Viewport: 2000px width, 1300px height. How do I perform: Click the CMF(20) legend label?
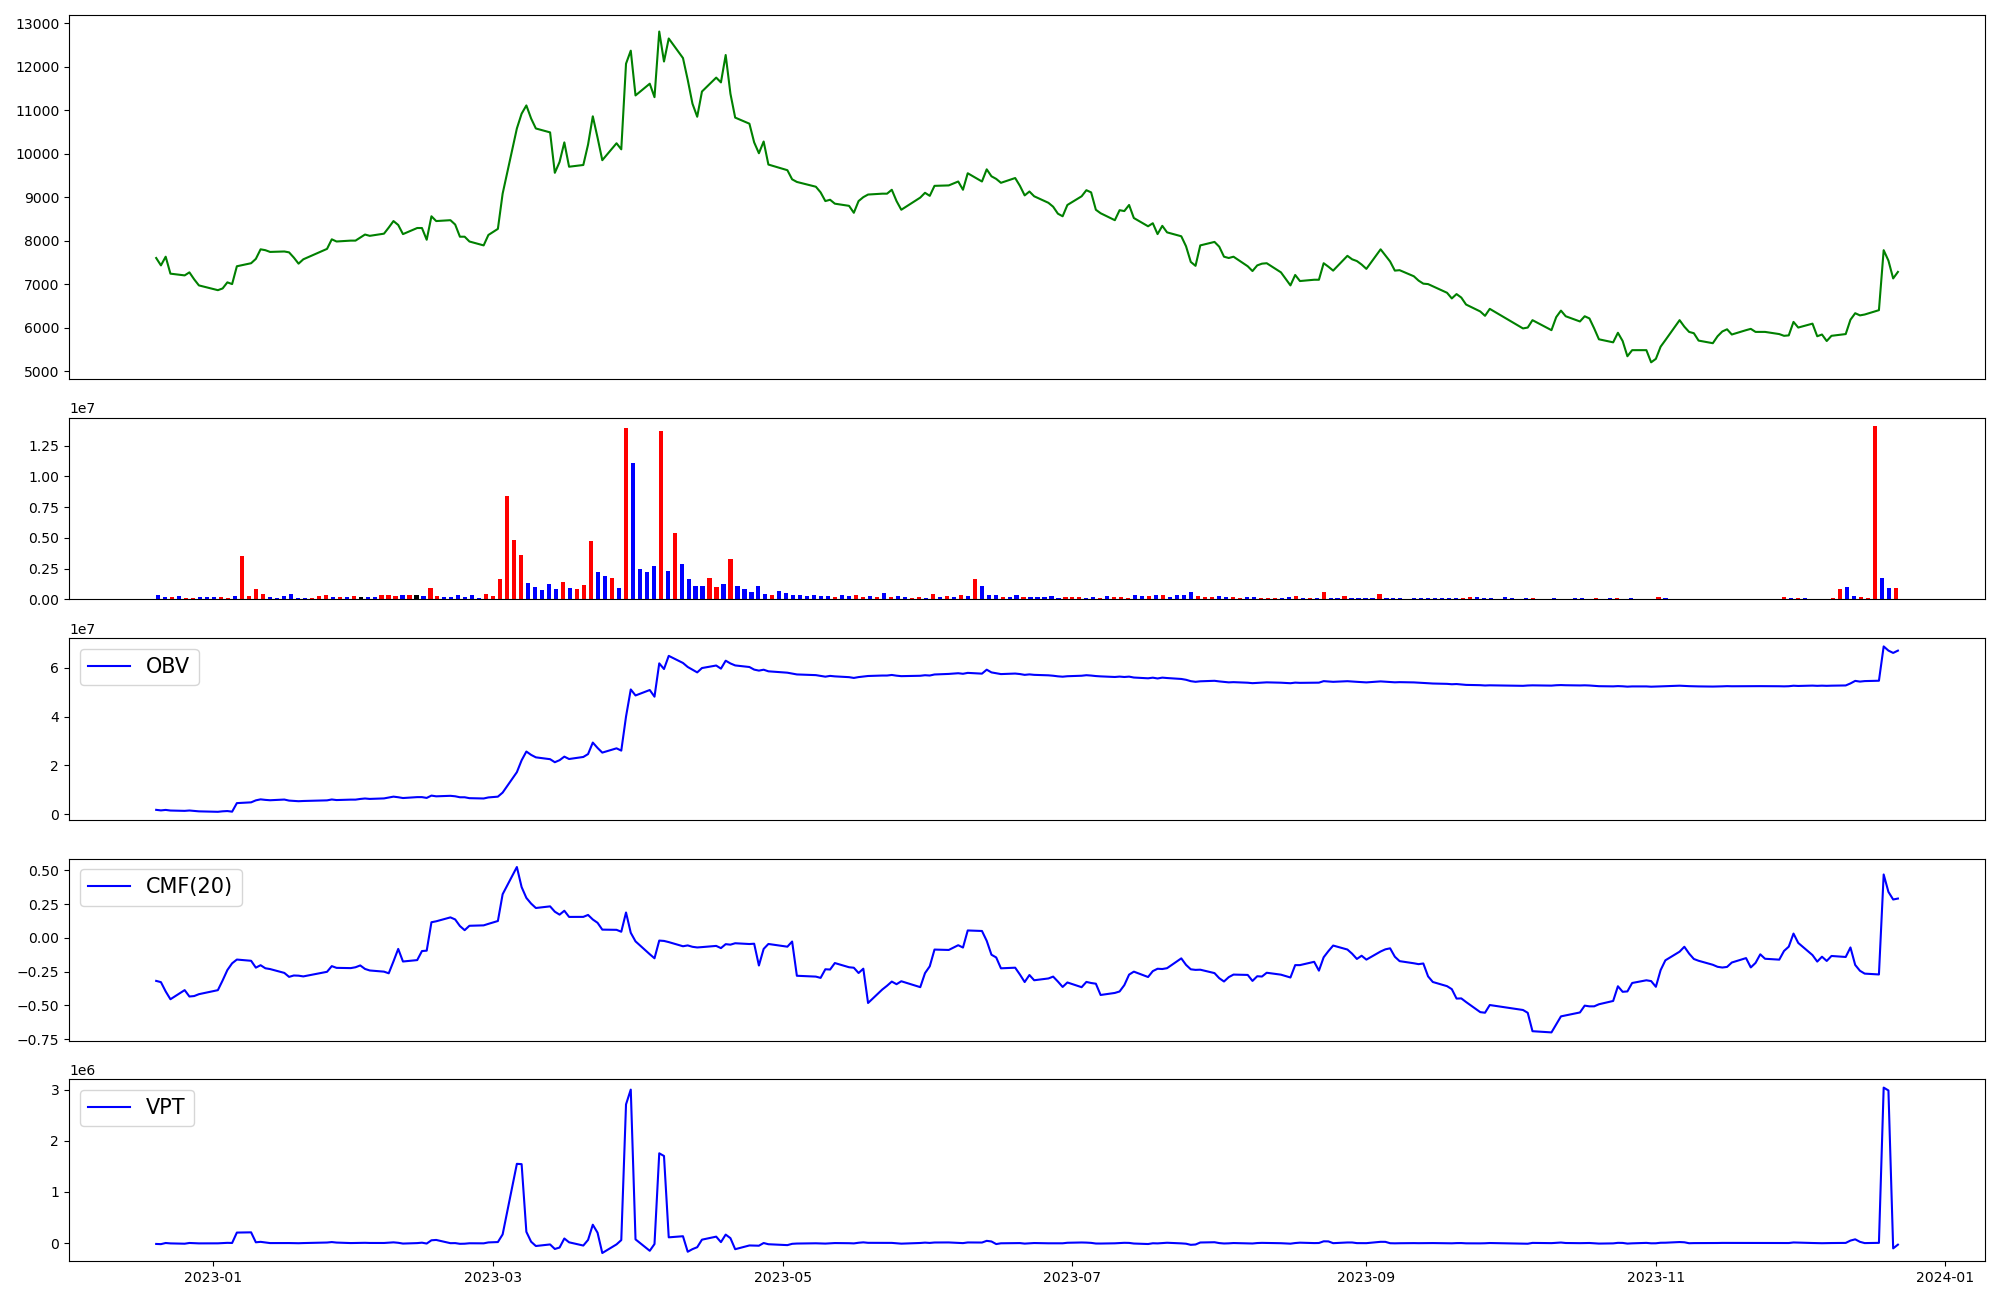point(188,886)
